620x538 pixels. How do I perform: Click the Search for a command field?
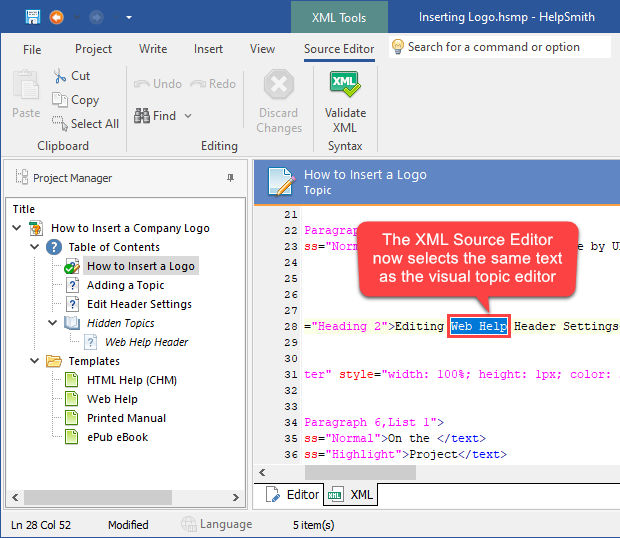pyautogui.click(x=500, y=47)
